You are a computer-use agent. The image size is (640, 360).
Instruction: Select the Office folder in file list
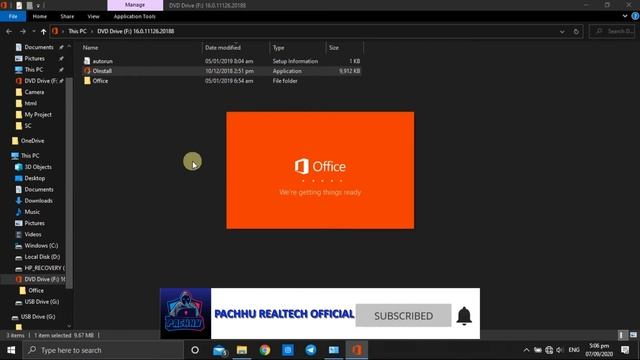coord(100,81)
